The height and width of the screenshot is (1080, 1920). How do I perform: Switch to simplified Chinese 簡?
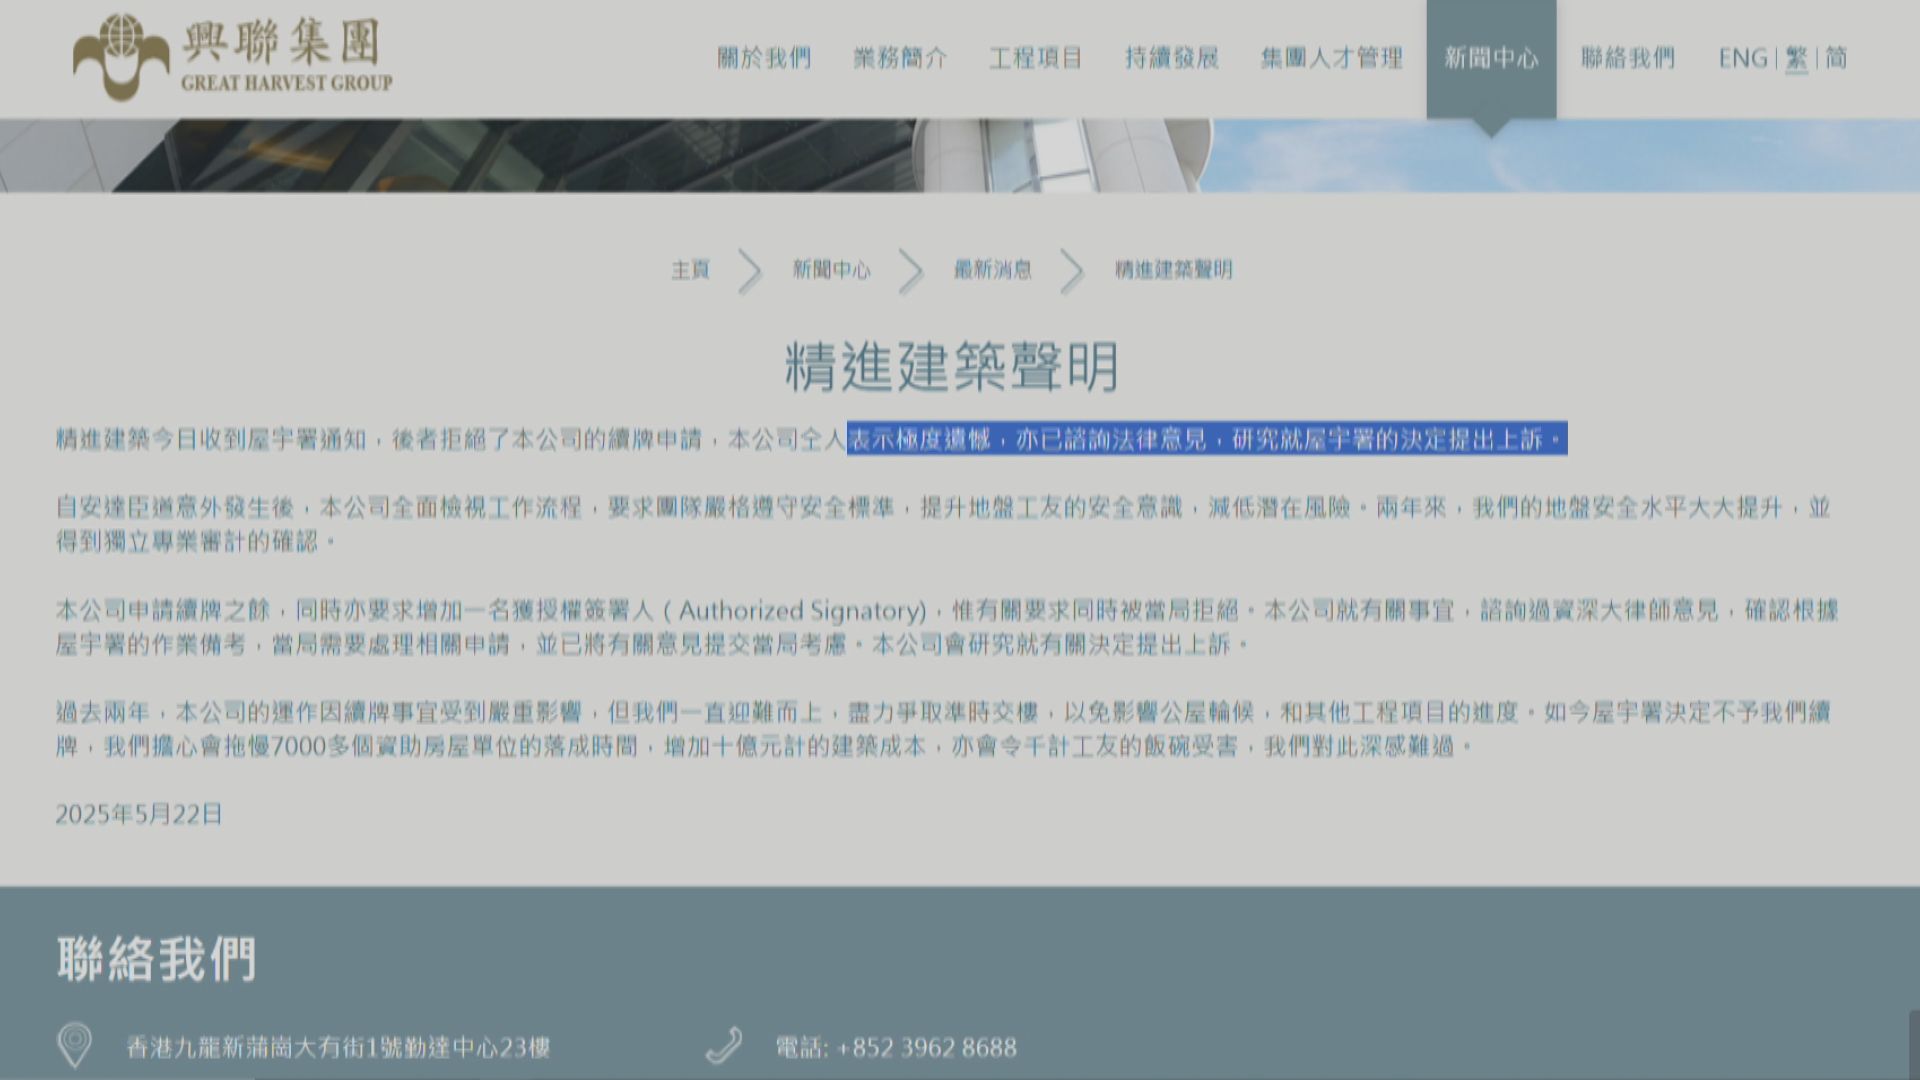coord(1836,58)
